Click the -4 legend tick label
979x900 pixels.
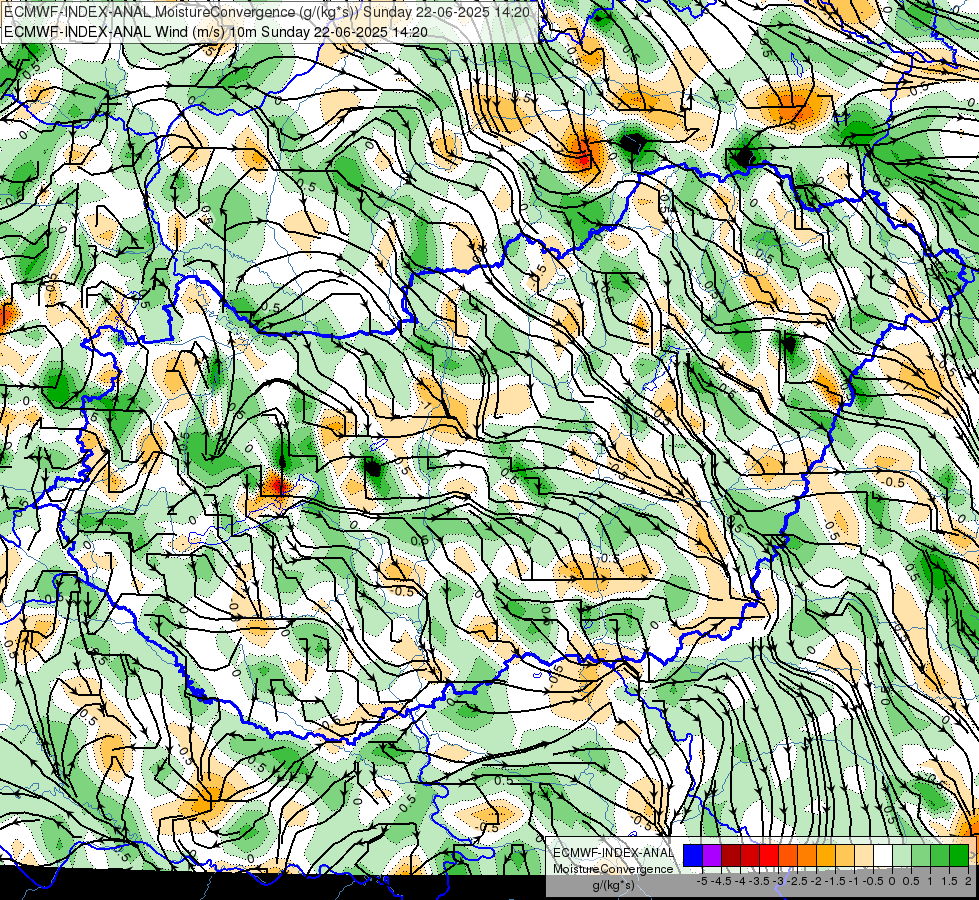tap(741, 881)
